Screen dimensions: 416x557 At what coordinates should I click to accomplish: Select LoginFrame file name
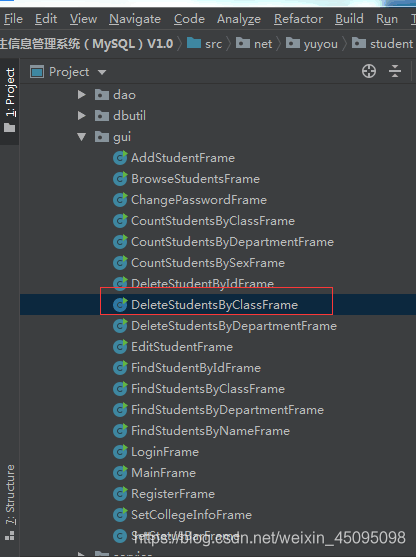tap(165, 451)
